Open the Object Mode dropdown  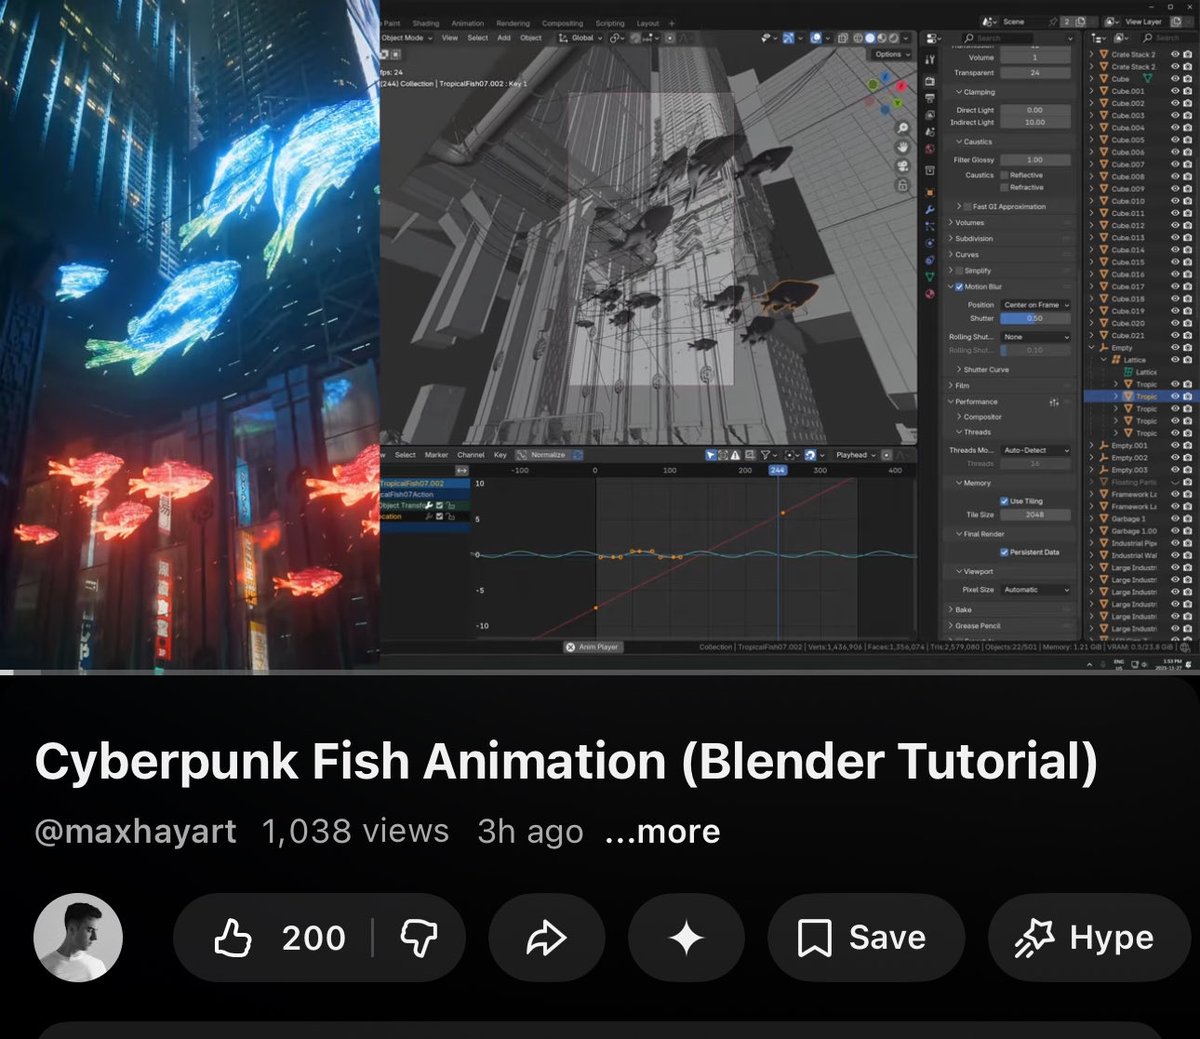point(406,38)
